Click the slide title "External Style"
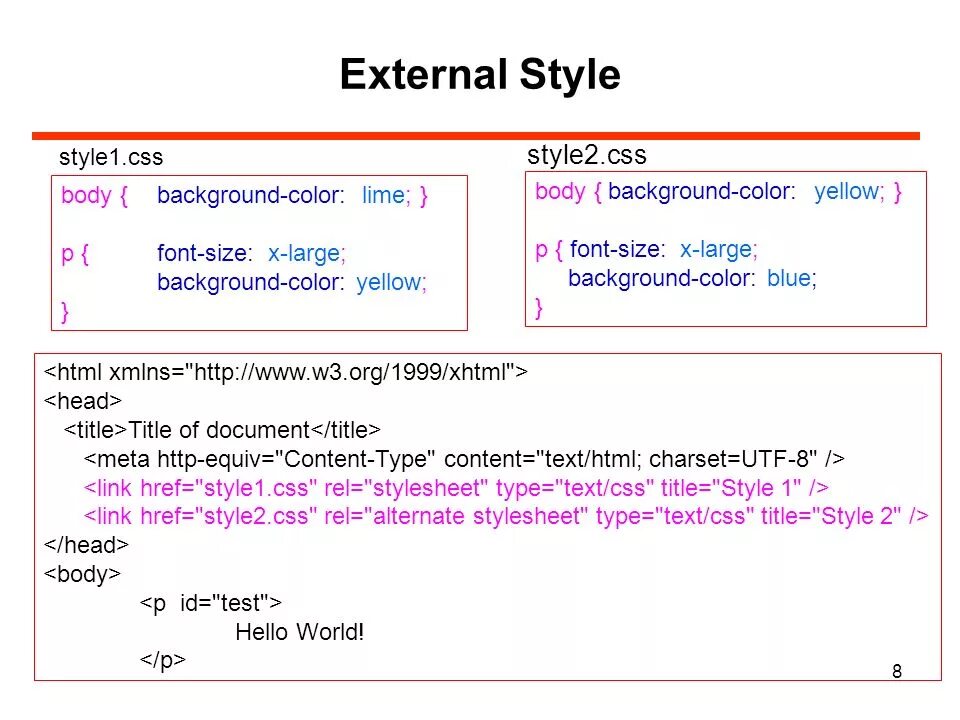 coord(480,75)
